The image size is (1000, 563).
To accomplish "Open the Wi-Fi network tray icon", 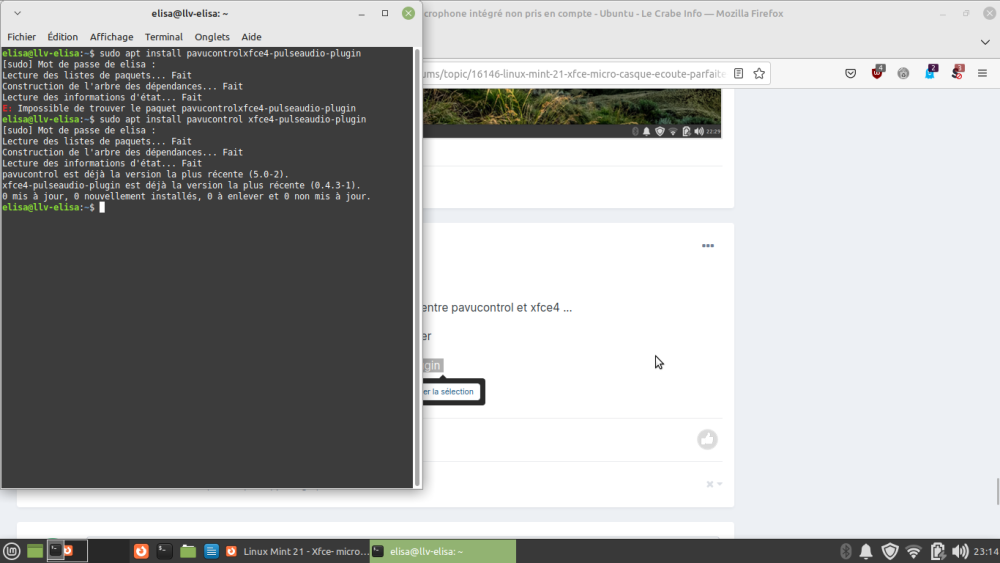I will tap(913, 551).
